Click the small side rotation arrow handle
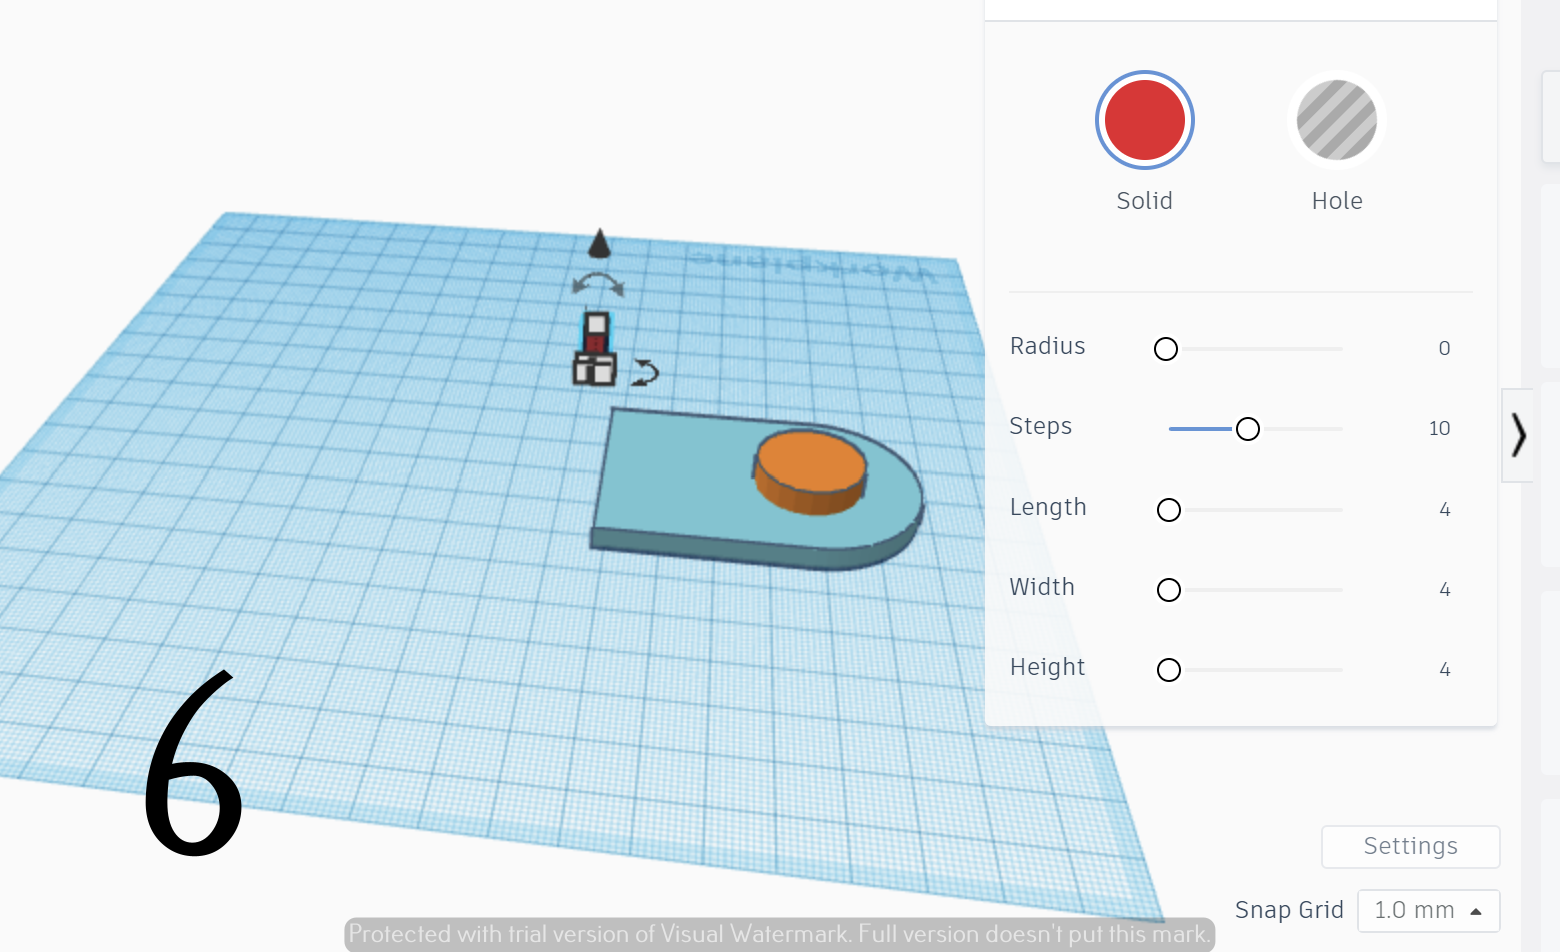1560x952 pixels. 646,372
